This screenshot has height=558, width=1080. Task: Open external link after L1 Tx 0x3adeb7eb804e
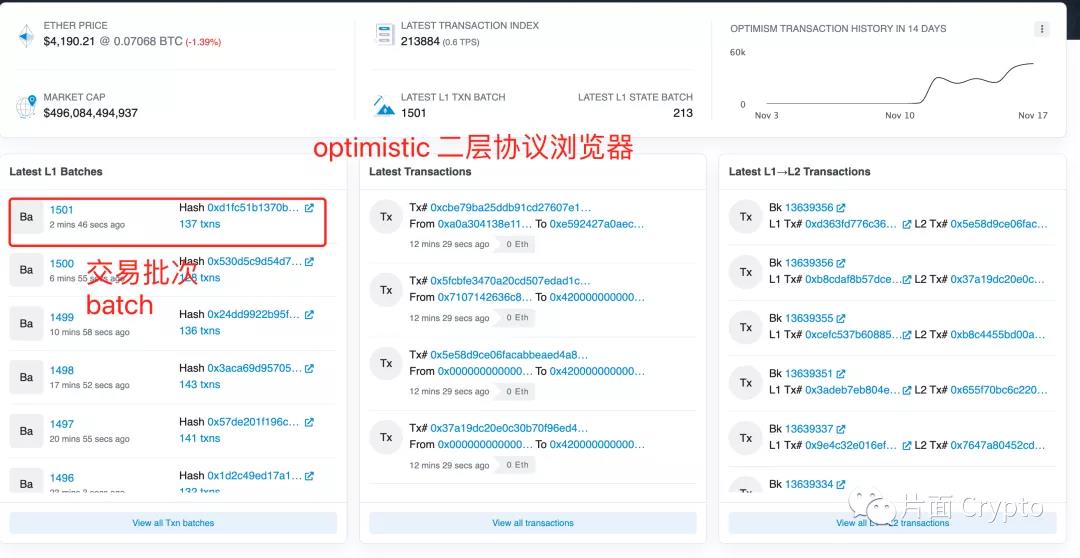906,390
